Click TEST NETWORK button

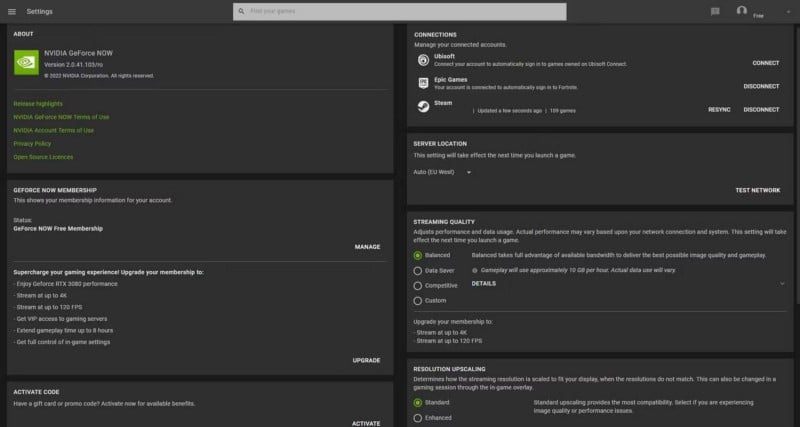click(x=758, y=190)
